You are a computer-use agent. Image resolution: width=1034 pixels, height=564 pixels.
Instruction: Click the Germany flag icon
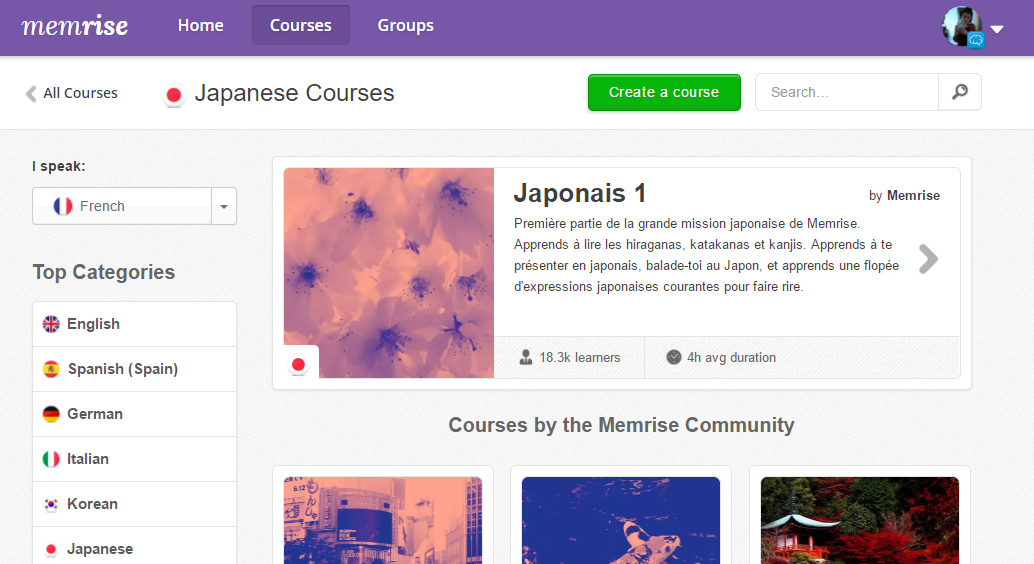click(51, 414)
